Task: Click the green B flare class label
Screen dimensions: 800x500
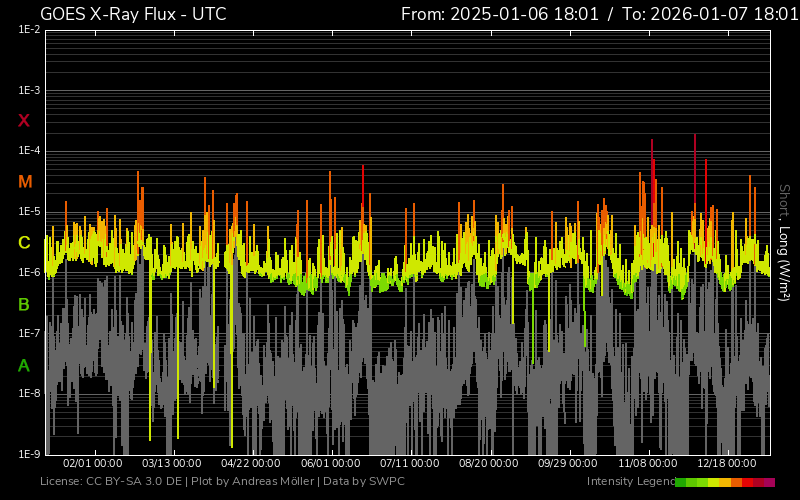Action: coord(24,304)
